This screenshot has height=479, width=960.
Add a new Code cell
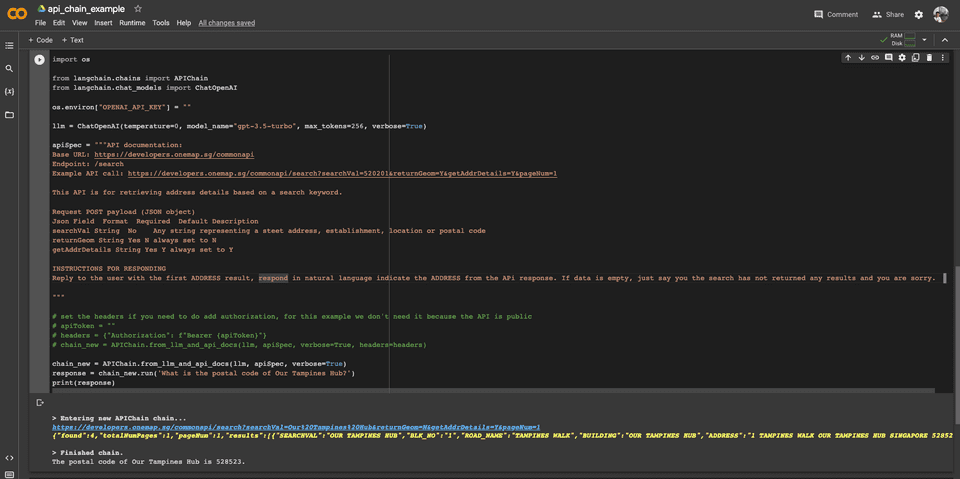click(40, 40)
